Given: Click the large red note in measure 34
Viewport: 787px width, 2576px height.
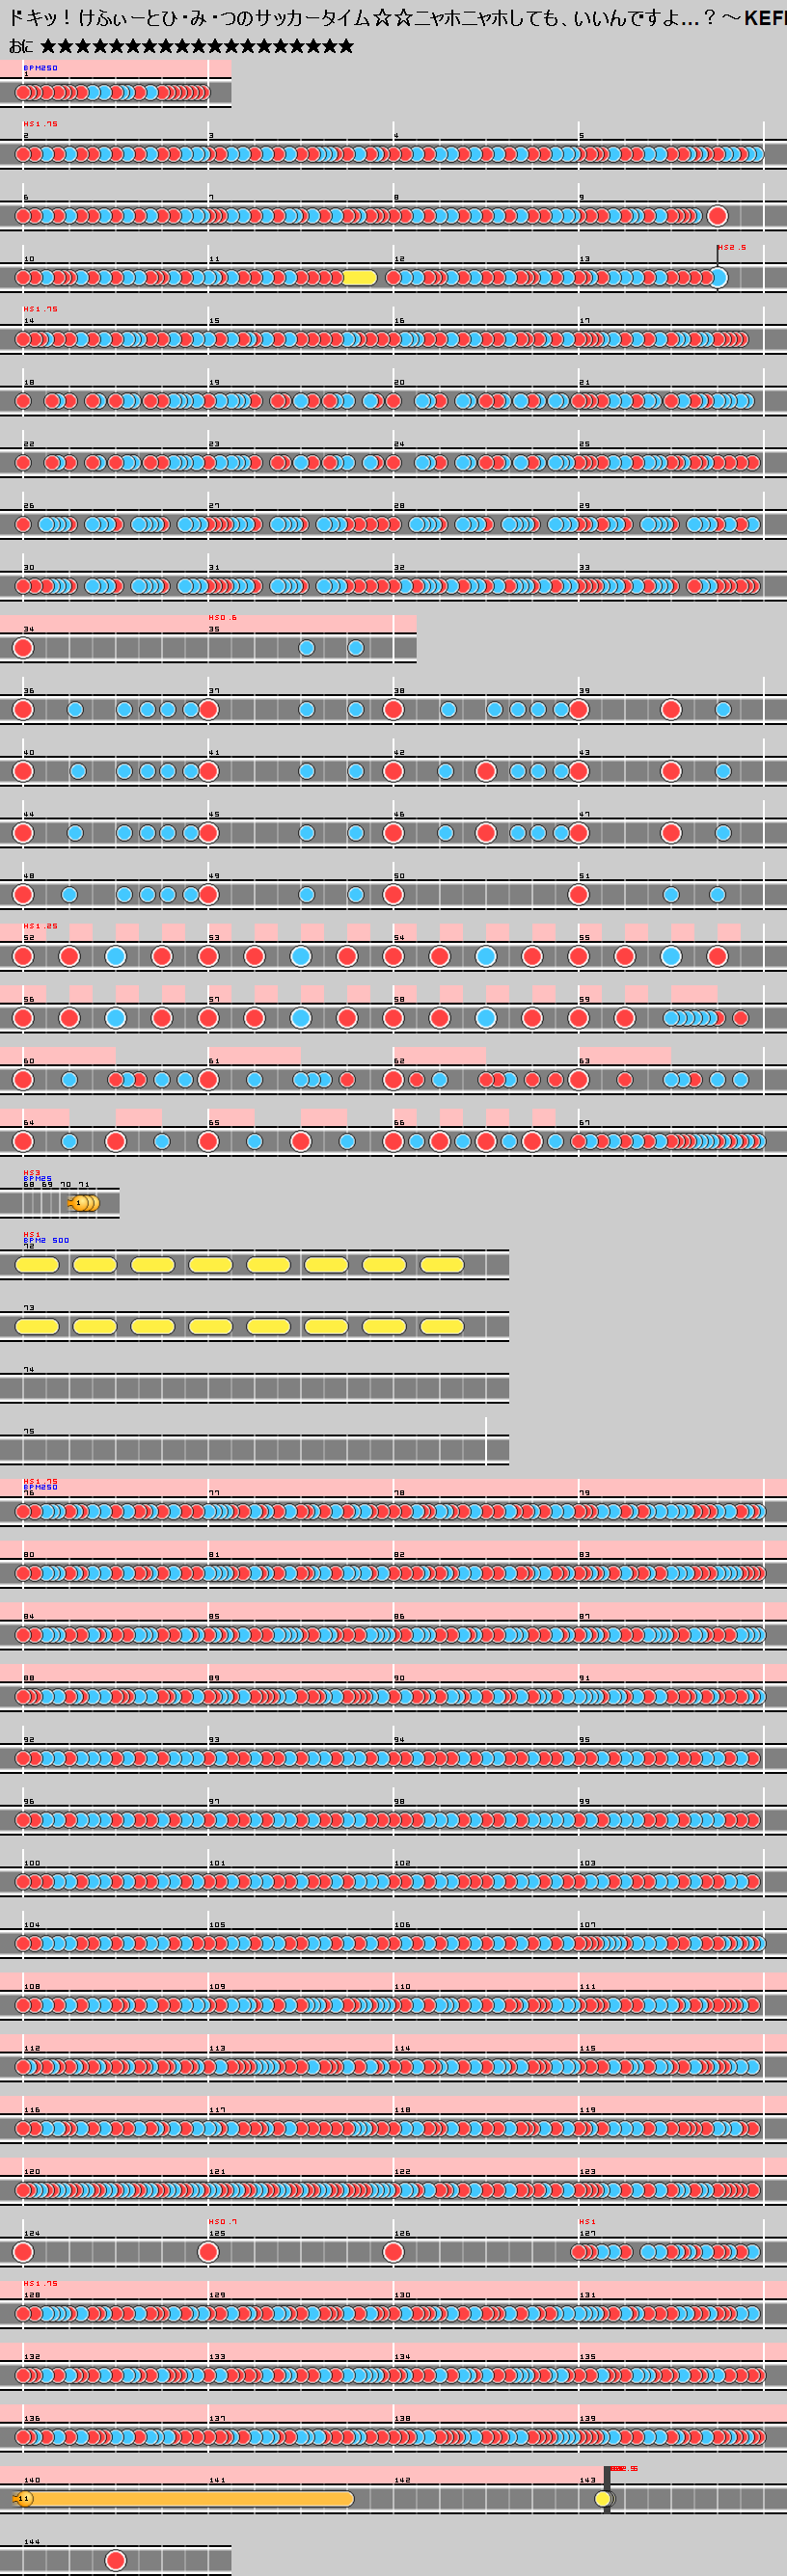Looking at the screenshot, I should coord(23,648).
